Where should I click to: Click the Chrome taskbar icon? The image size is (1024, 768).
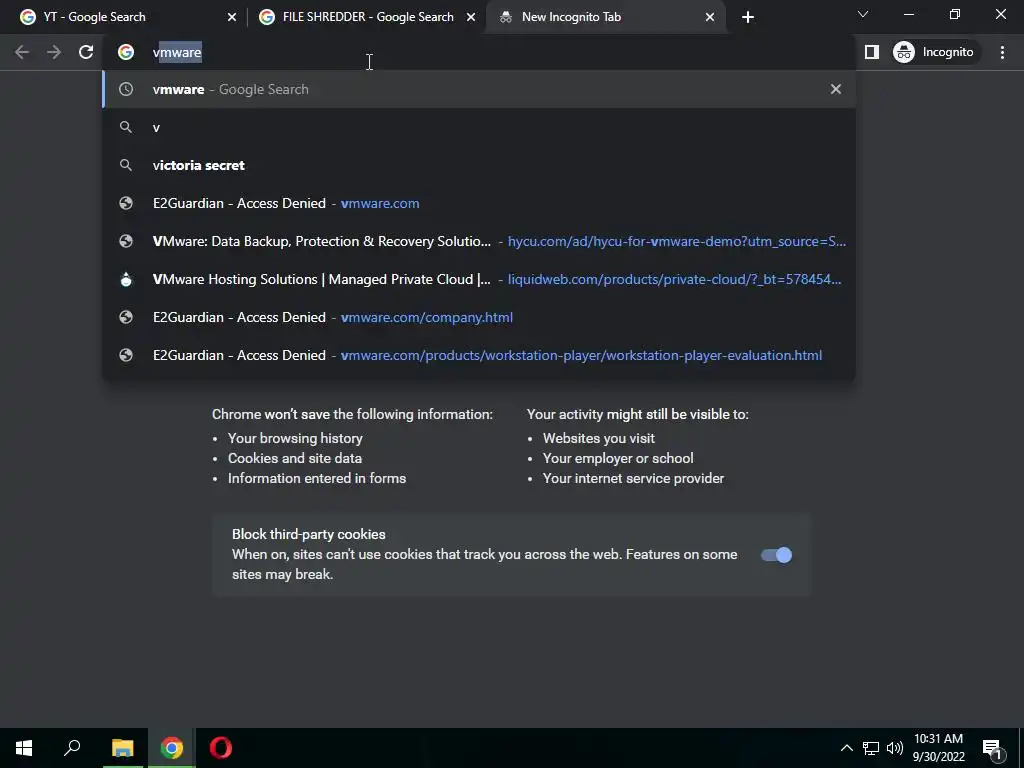pyautogui.click(x=172, y=748)
